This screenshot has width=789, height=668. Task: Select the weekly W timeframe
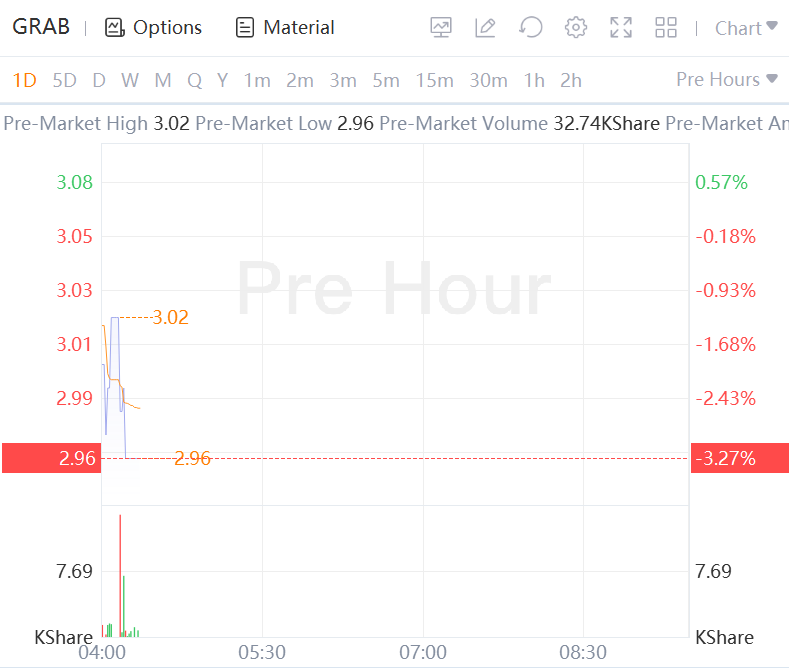coord(130,80)
